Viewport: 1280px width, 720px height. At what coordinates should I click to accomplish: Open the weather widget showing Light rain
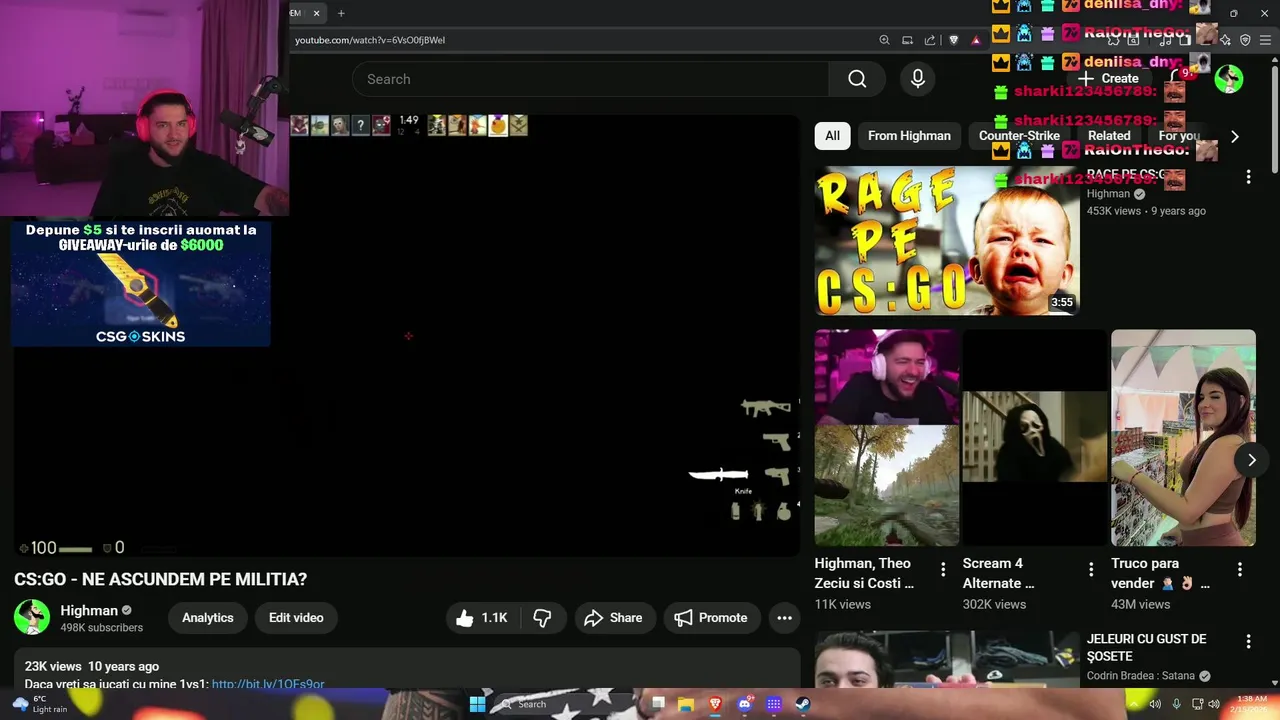pyautogui.click(x=38, y=704)
